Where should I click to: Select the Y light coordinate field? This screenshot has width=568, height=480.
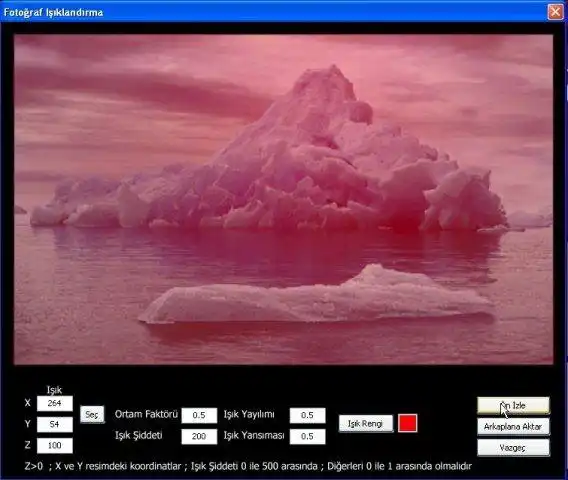tap(55, 424)
